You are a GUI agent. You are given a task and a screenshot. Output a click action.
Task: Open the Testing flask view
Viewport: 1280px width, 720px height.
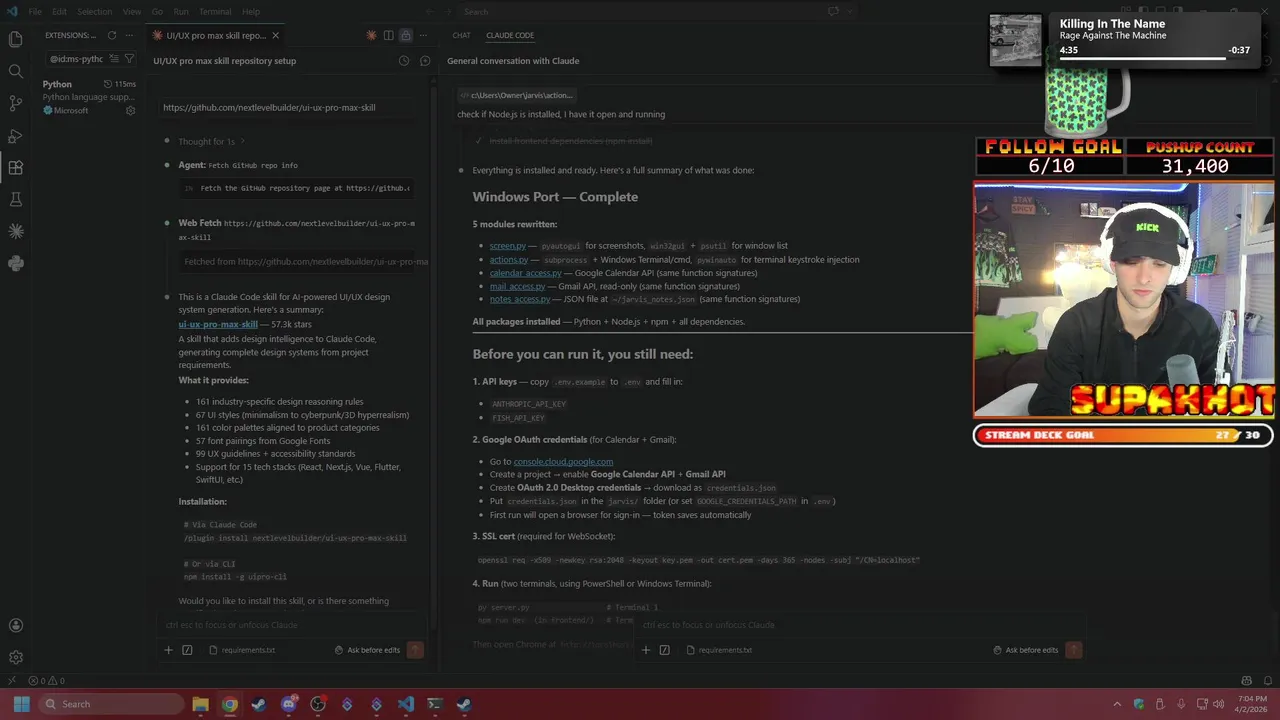[15, 200]
